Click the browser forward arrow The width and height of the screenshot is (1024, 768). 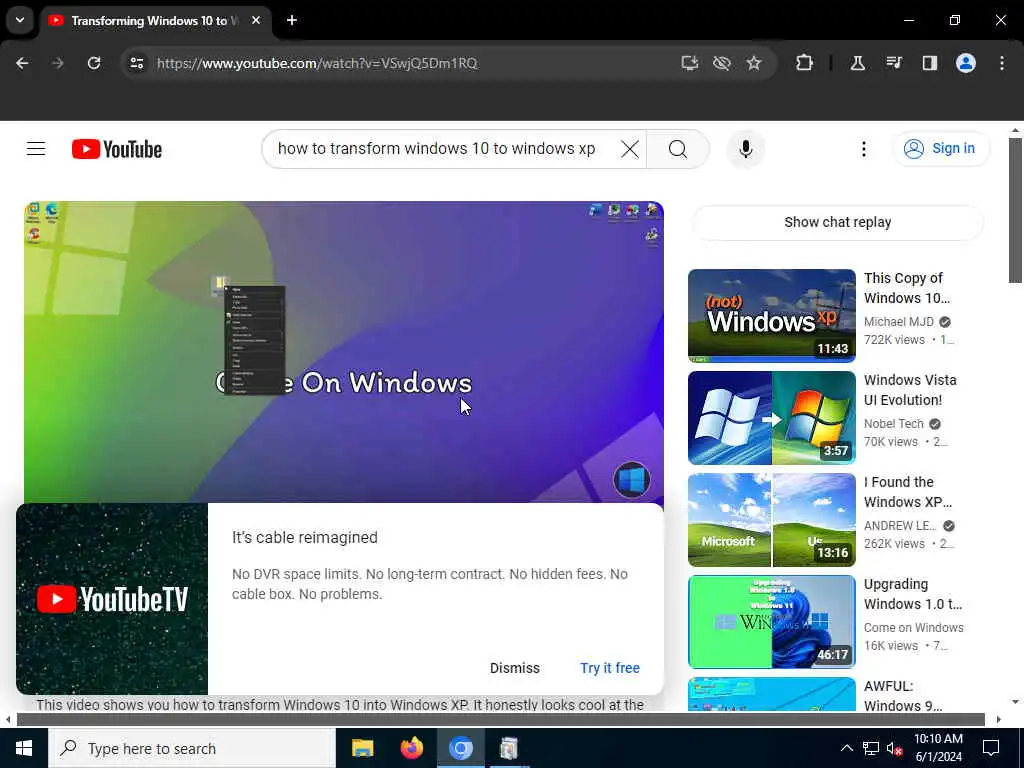tap(57, 63)
